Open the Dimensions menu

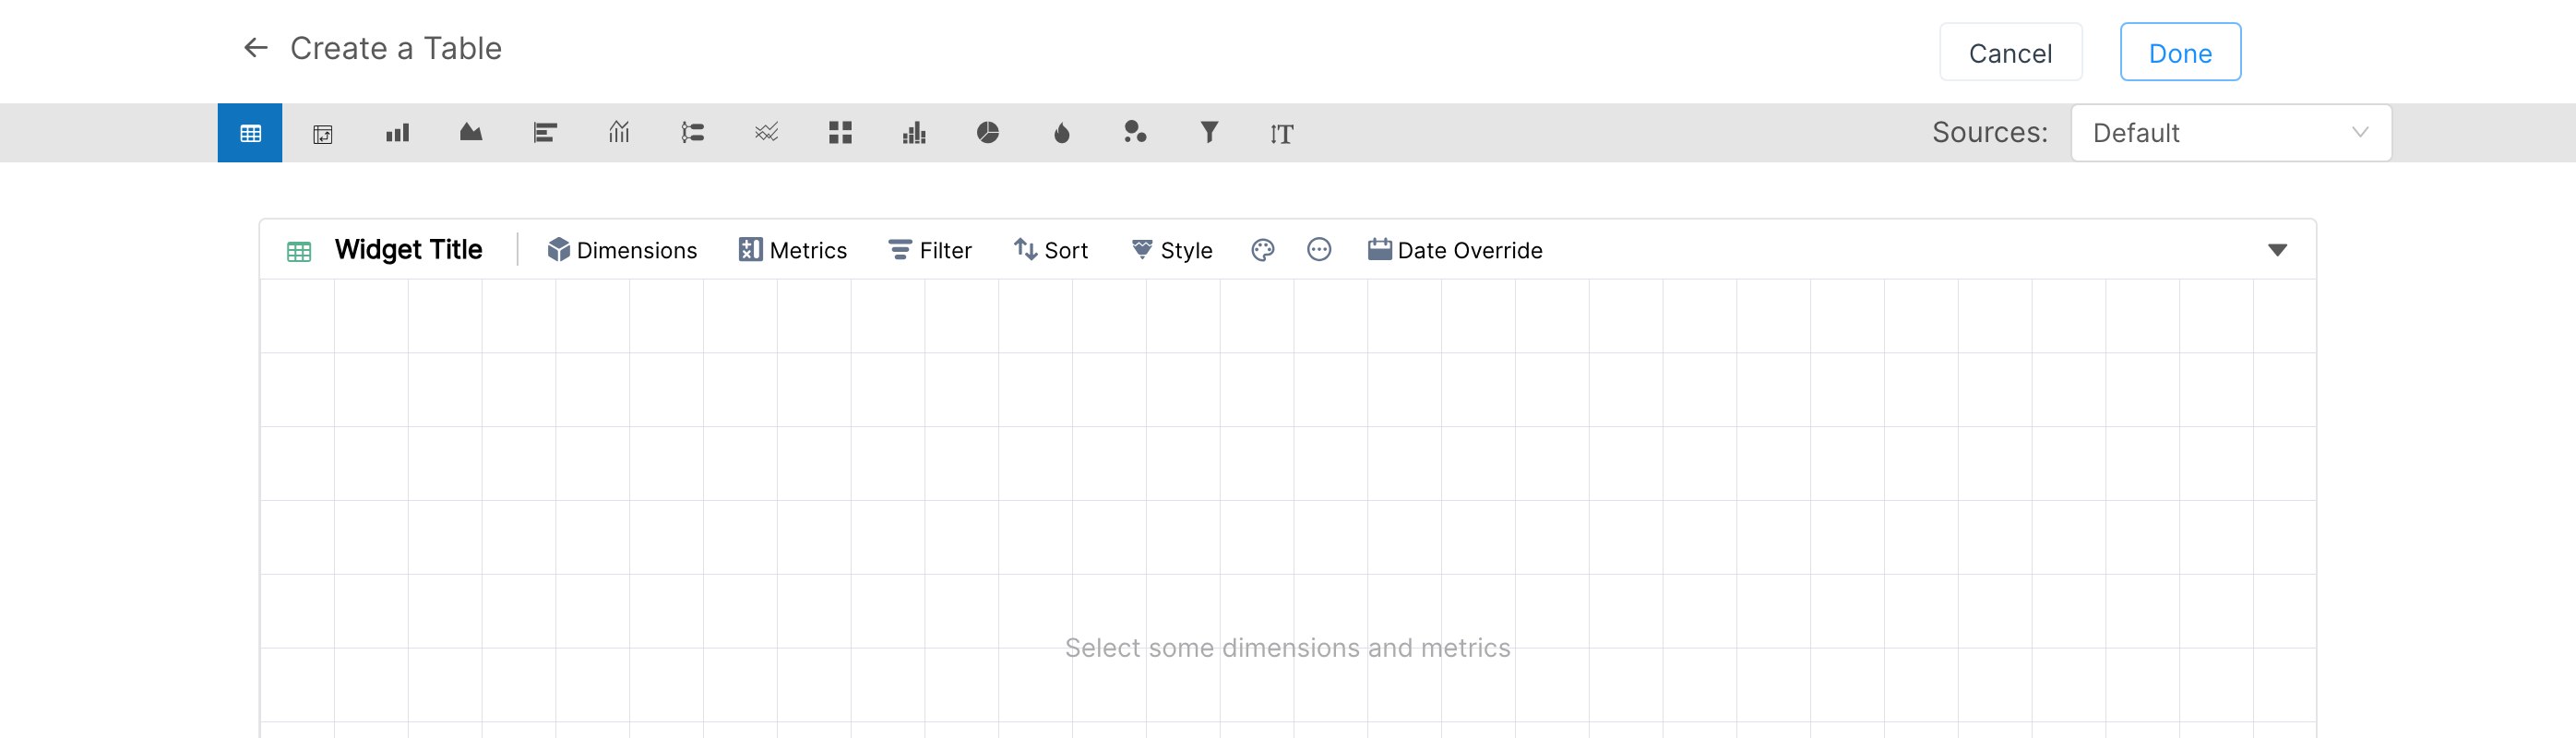622,250
